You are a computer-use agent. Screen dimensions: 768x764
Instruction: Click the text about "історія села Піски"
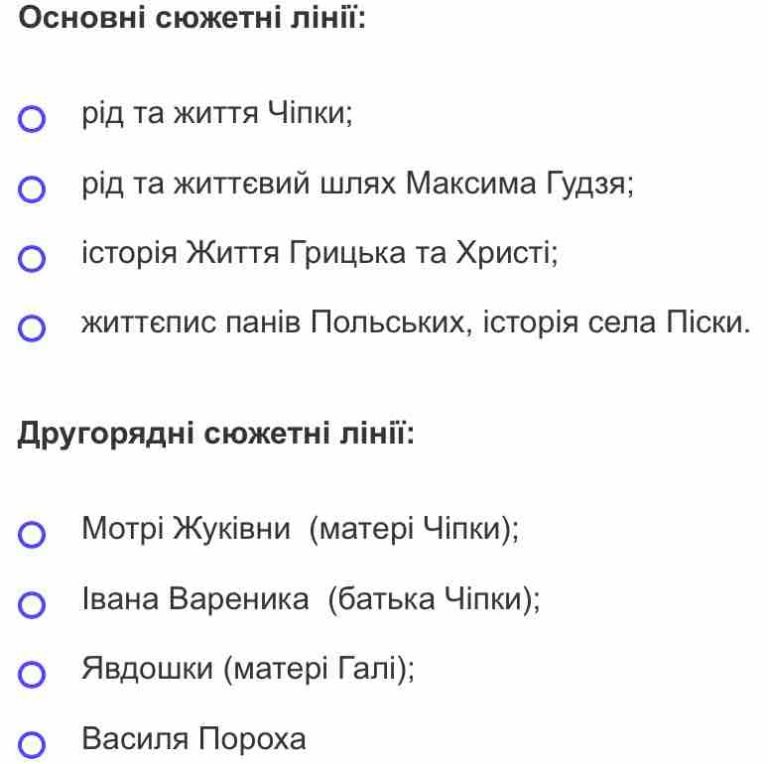(x=617, y=323)
